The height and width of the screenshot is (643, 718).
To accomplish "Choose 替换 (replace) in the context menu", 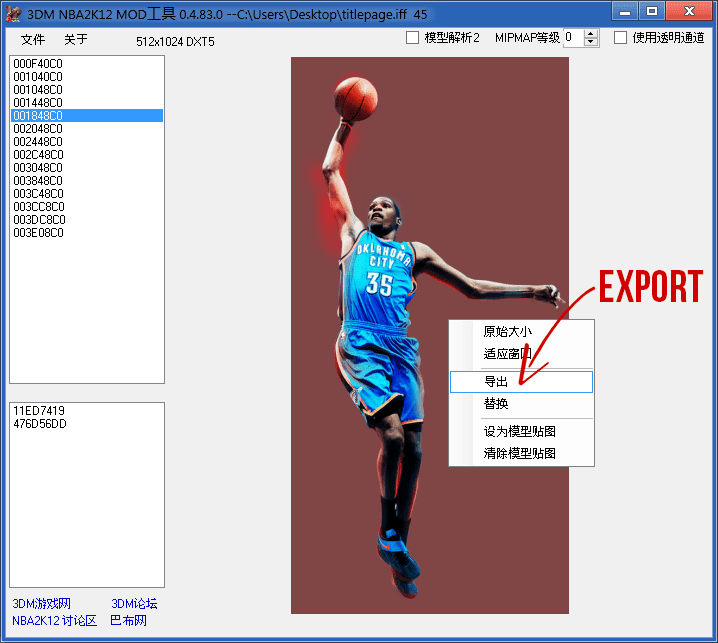I will point(521,403).
